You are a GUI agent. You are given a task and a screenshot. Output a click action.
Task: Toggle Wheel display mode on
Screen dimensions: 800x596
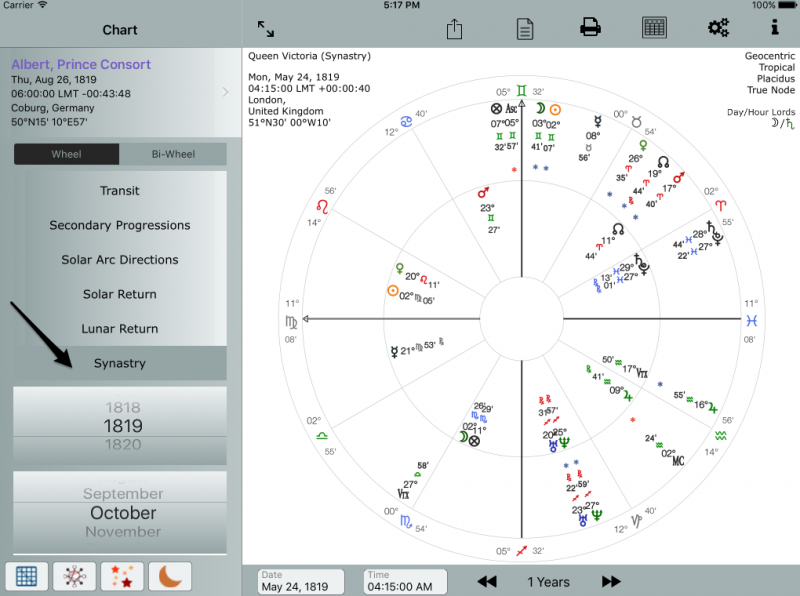click(x=66, y=154)
